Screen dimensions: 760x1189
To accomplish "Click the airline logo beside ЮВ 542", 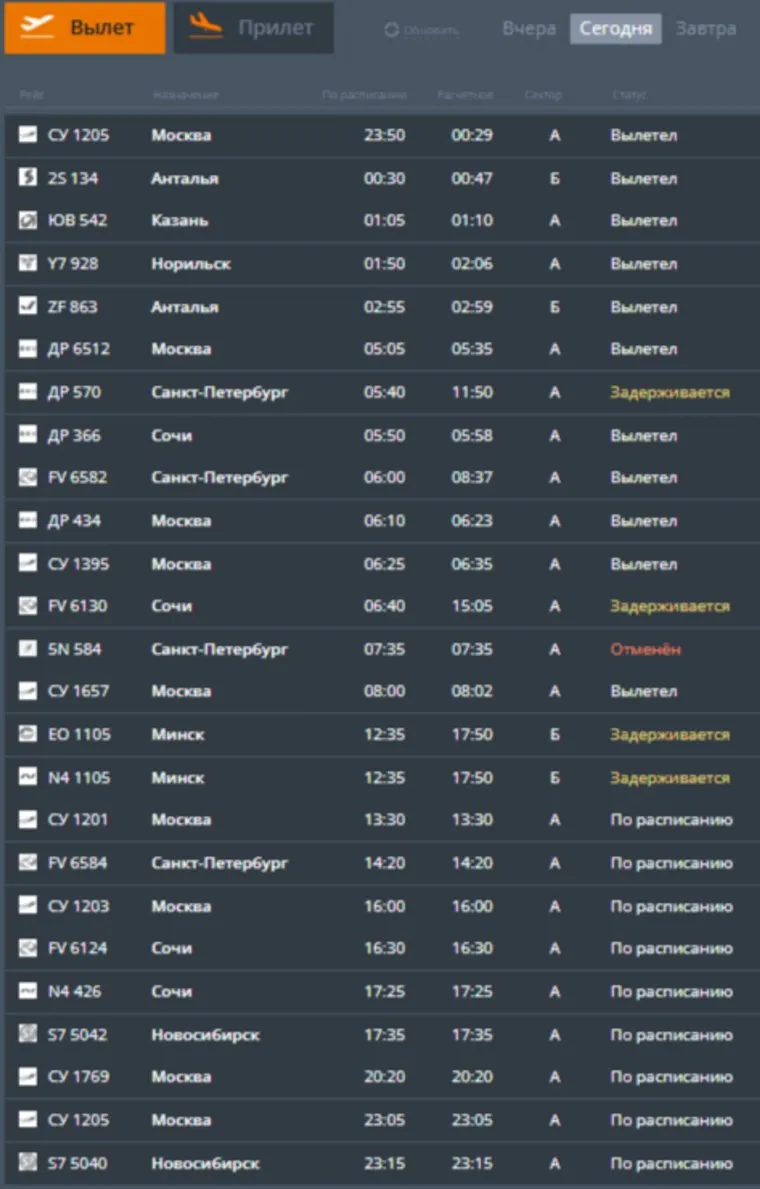I will 28,221.
